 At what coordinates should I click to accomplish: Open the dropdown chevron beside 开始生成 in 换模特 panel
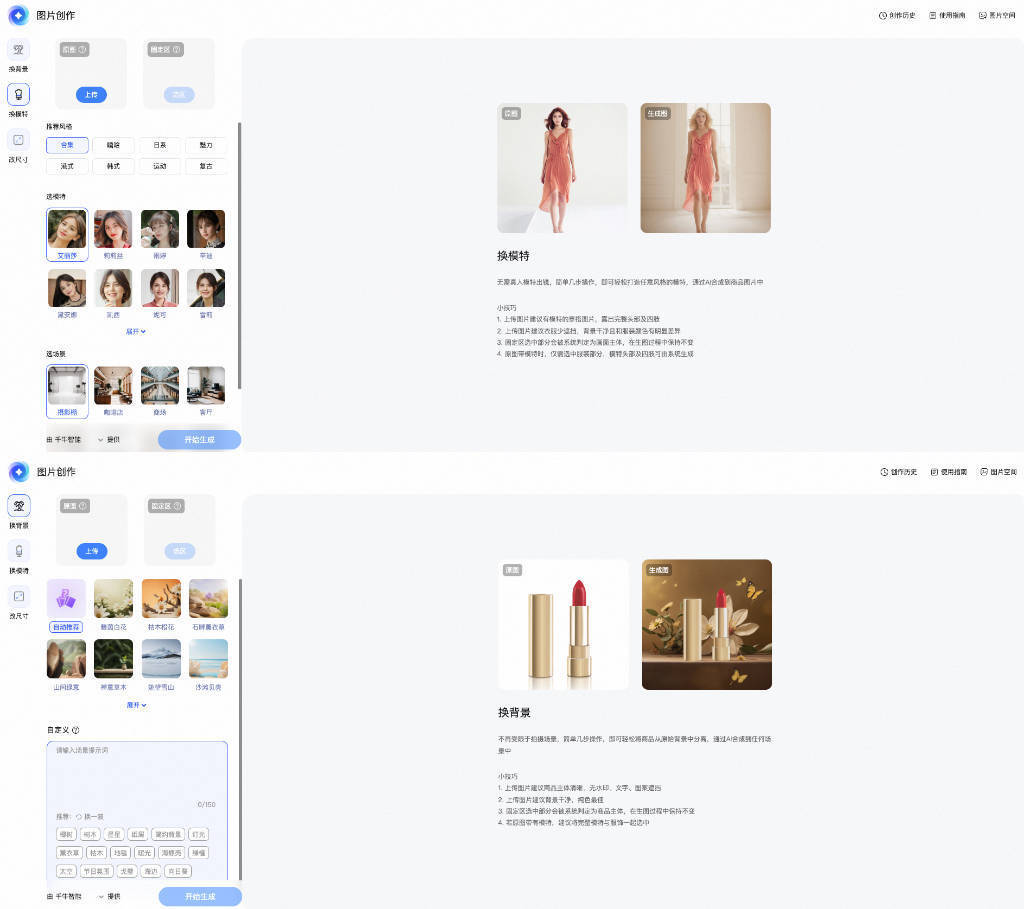101,439
